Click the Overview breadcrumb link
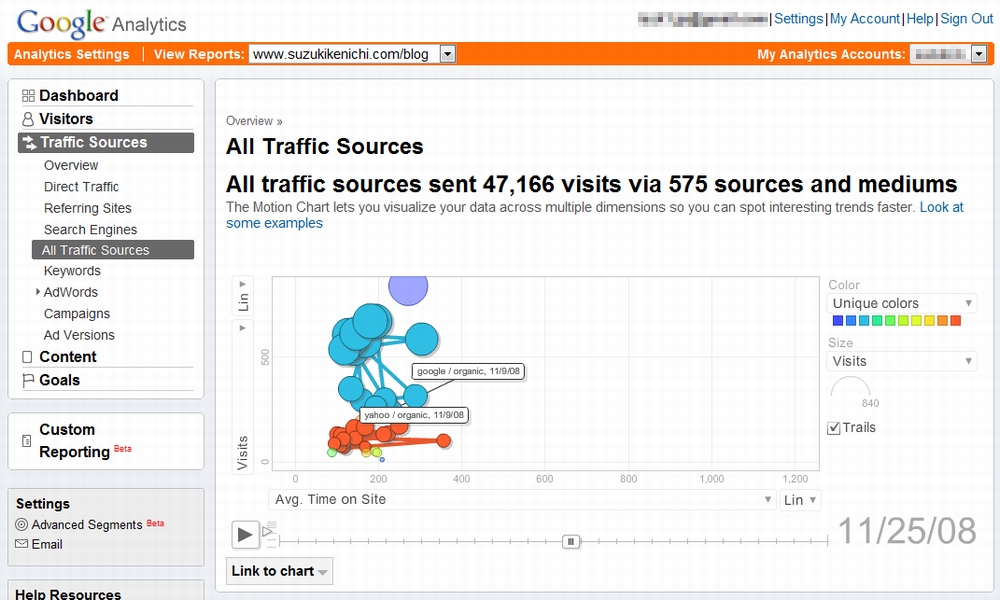This screenshot has height=600, width=1000. coord(249,121)
